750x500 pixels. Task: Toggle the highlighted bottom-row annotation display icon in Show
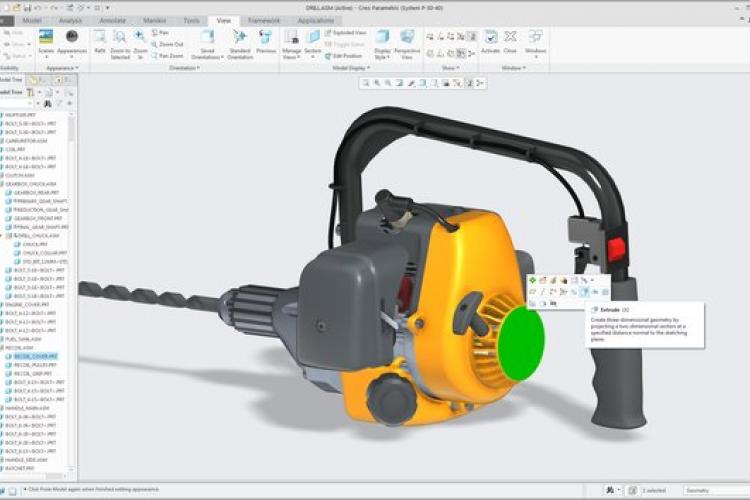pyautogui.click(x=461, y=54)
